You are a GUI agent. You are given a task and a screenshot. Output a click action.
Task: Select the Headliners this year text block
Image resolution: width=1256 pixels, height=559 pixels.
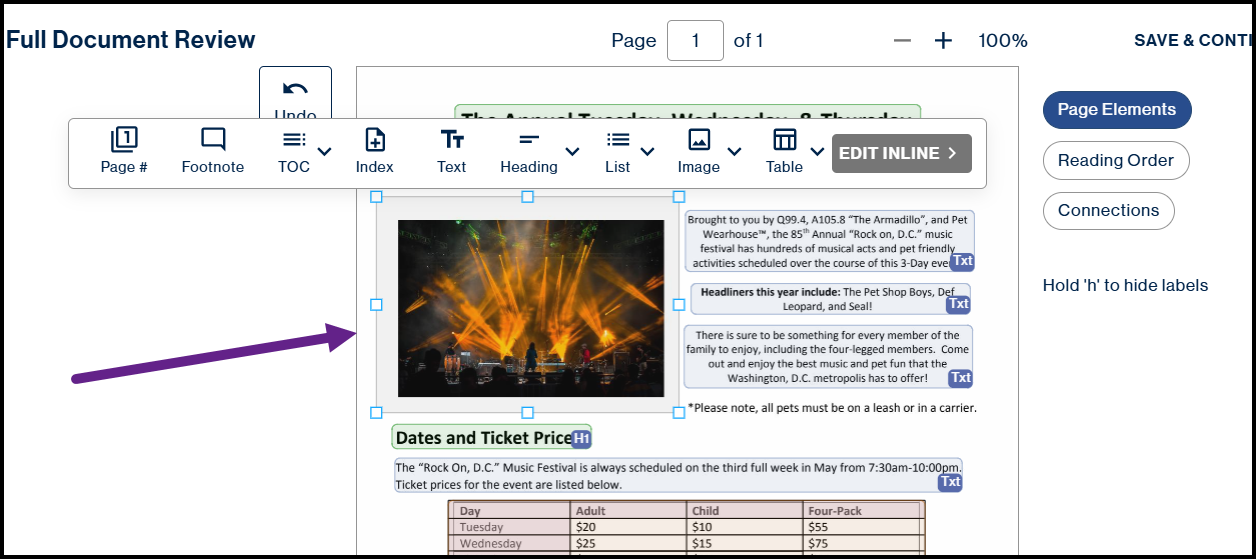(830, 299)
